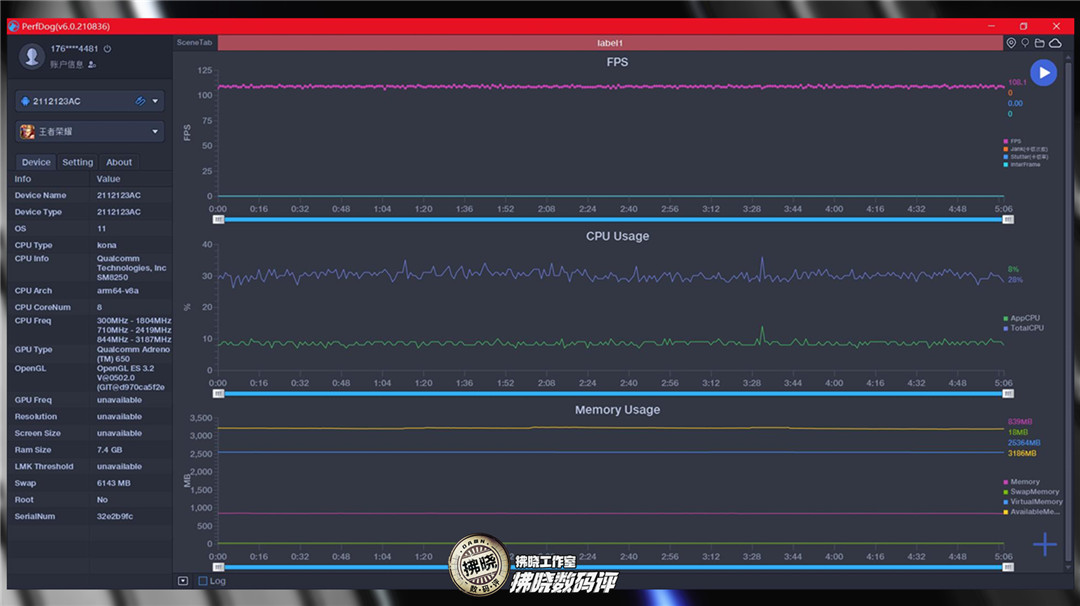Image resolution: width=1080 pixels, height=606 pixels.
Task: Click the 王者荣耀 game app icon
Action: 28,132
